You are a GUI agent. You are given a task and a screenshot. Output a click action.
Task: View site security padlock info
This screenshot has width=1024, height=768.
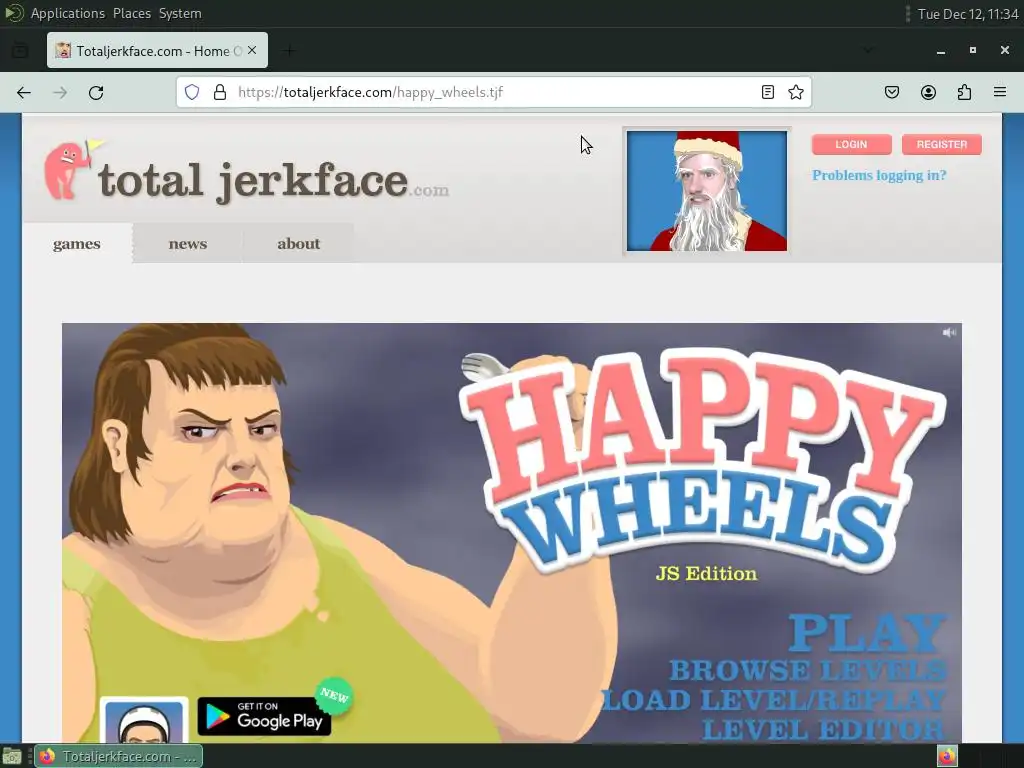point(220,92)
